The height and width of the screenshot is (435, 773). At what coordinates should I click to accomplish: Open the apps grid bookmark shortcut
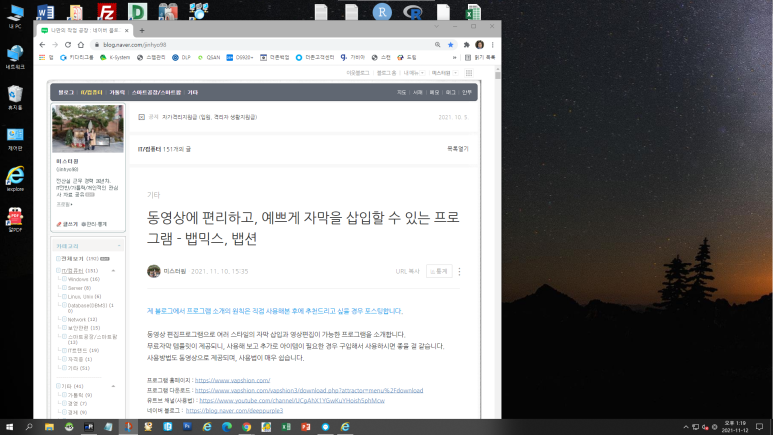coord(46,58)
